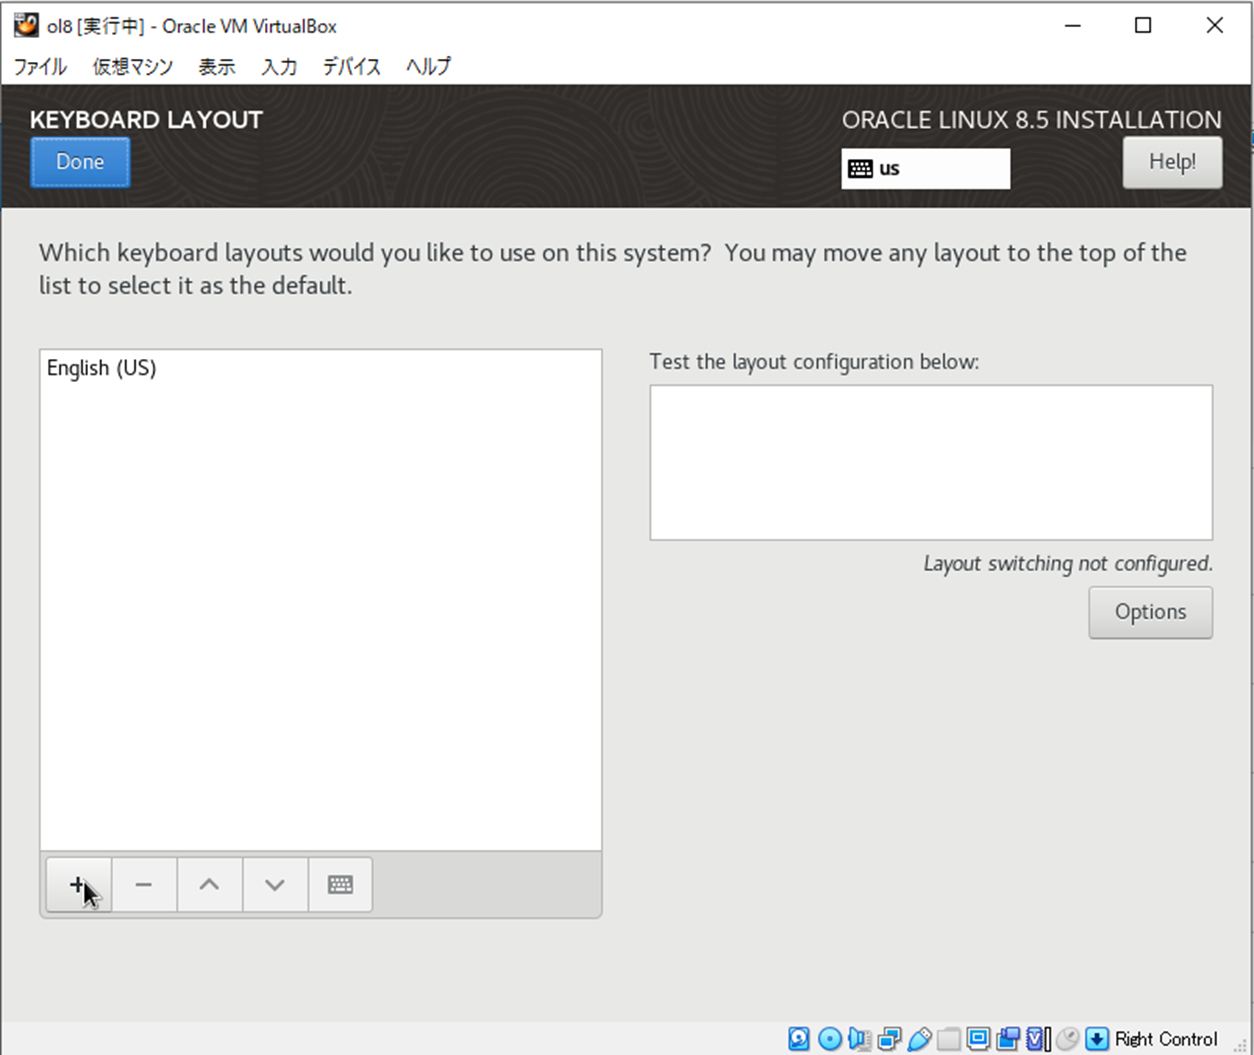Image resolution: width=1254 pixels, height=1055 pixels.
Task: Open the デバイス menu
Action: pos(351,67)
